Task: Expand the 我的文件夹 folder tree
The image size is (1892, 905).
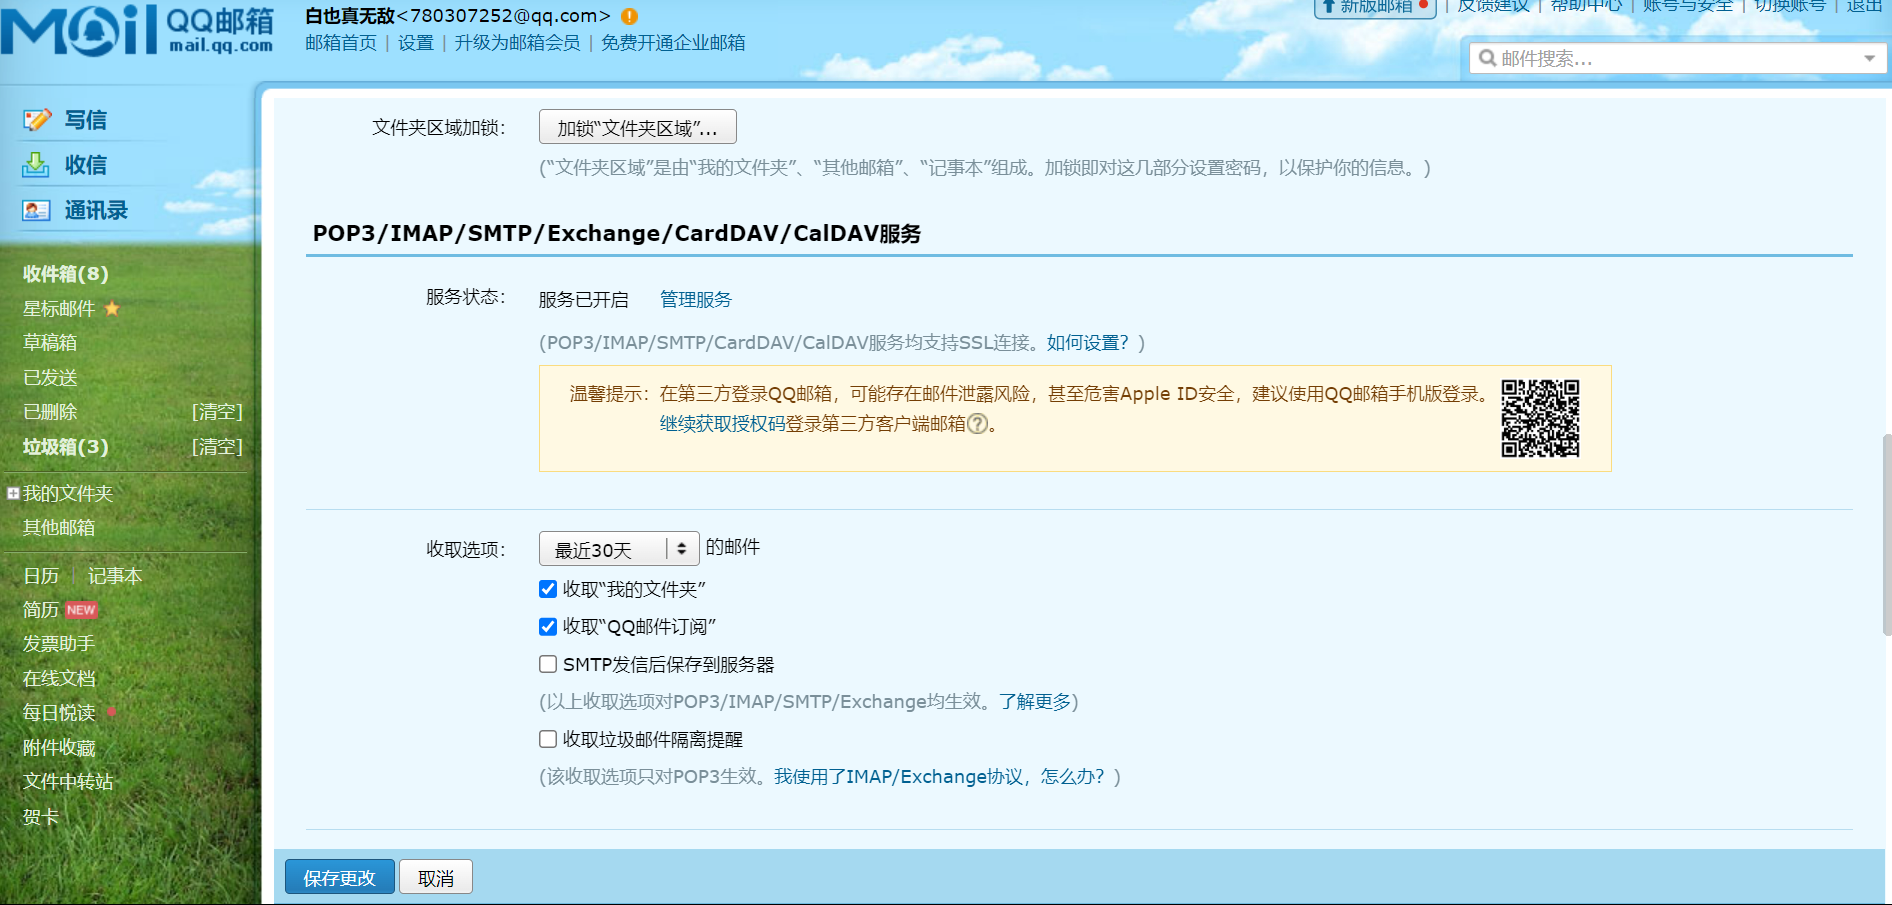Action: (13, 493)
